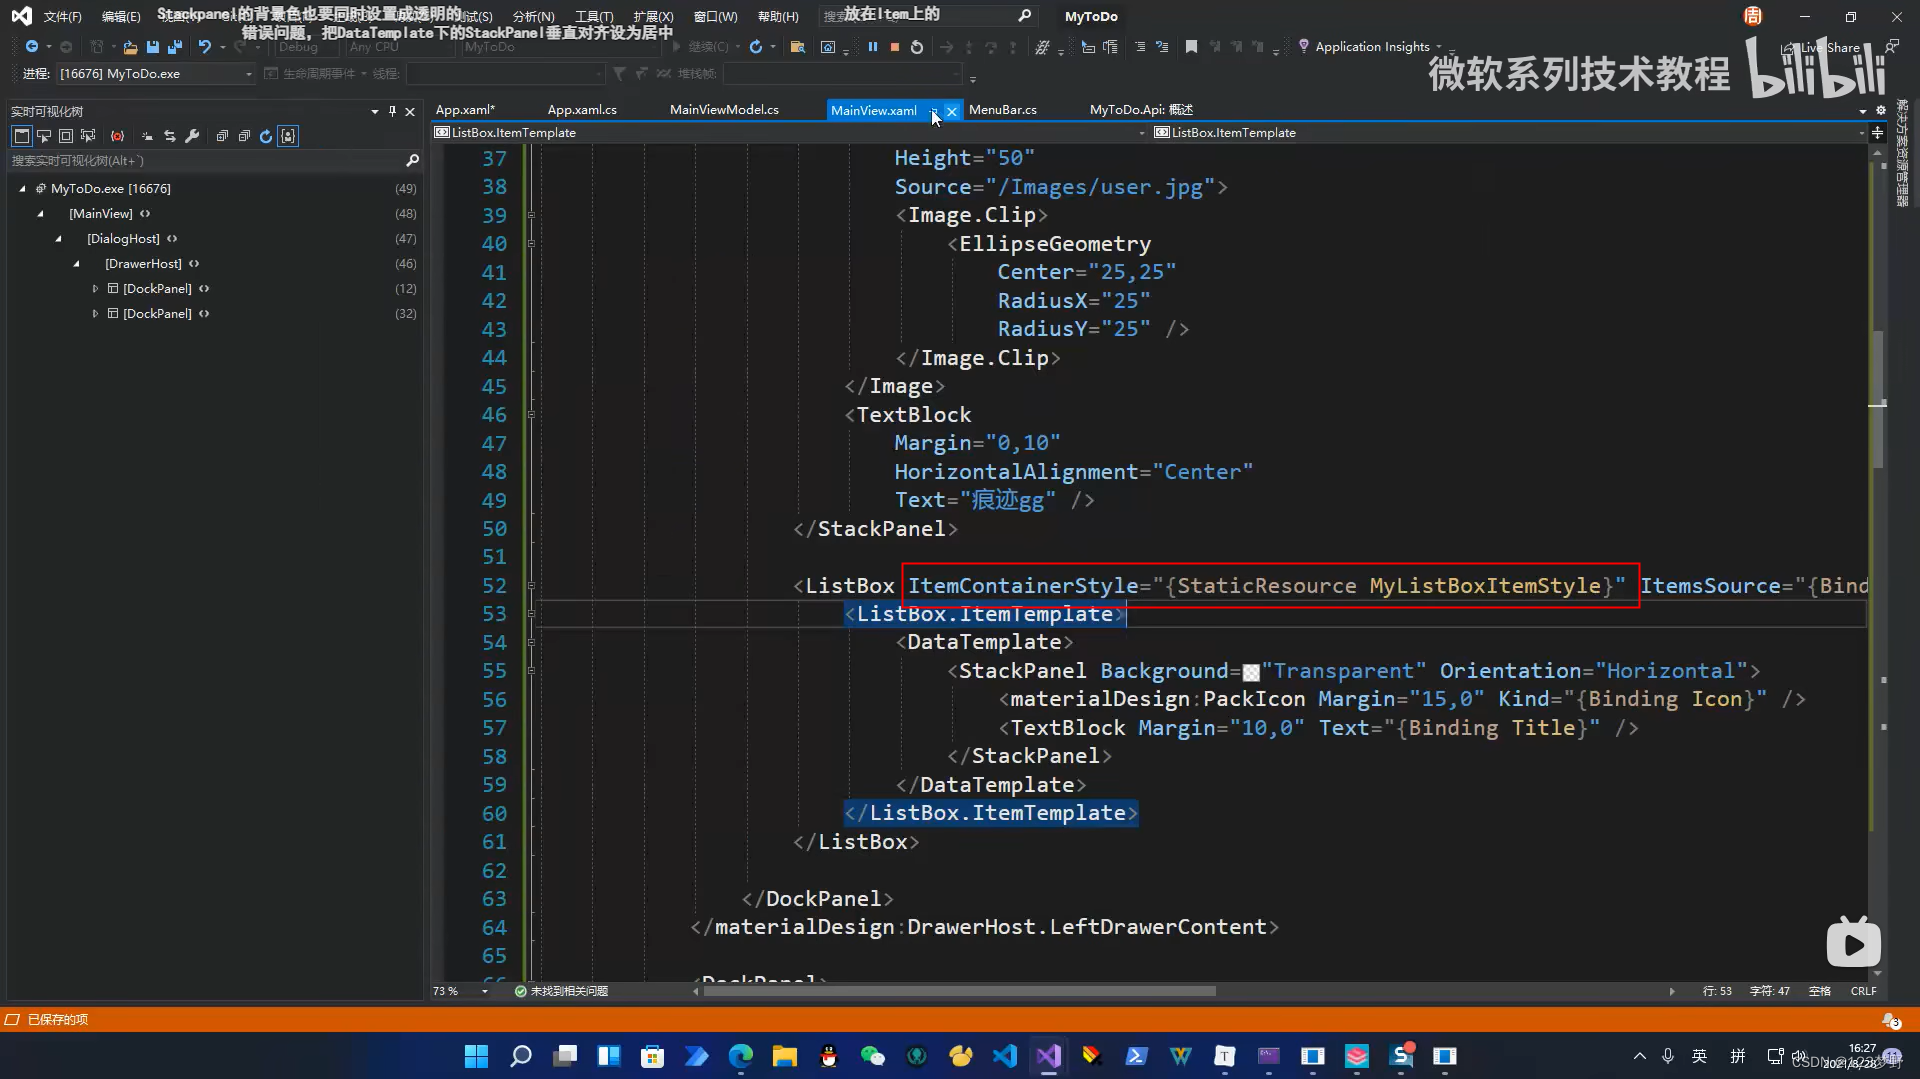Collapse the [MainView] tree node
The height and width of the screenshot is (1079, 1920).
pos(40,213)
